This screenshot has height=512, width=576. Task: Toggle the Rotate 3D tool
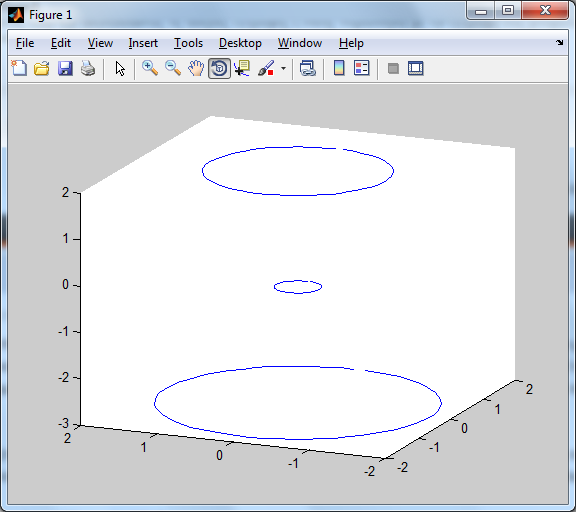[219, 68]
